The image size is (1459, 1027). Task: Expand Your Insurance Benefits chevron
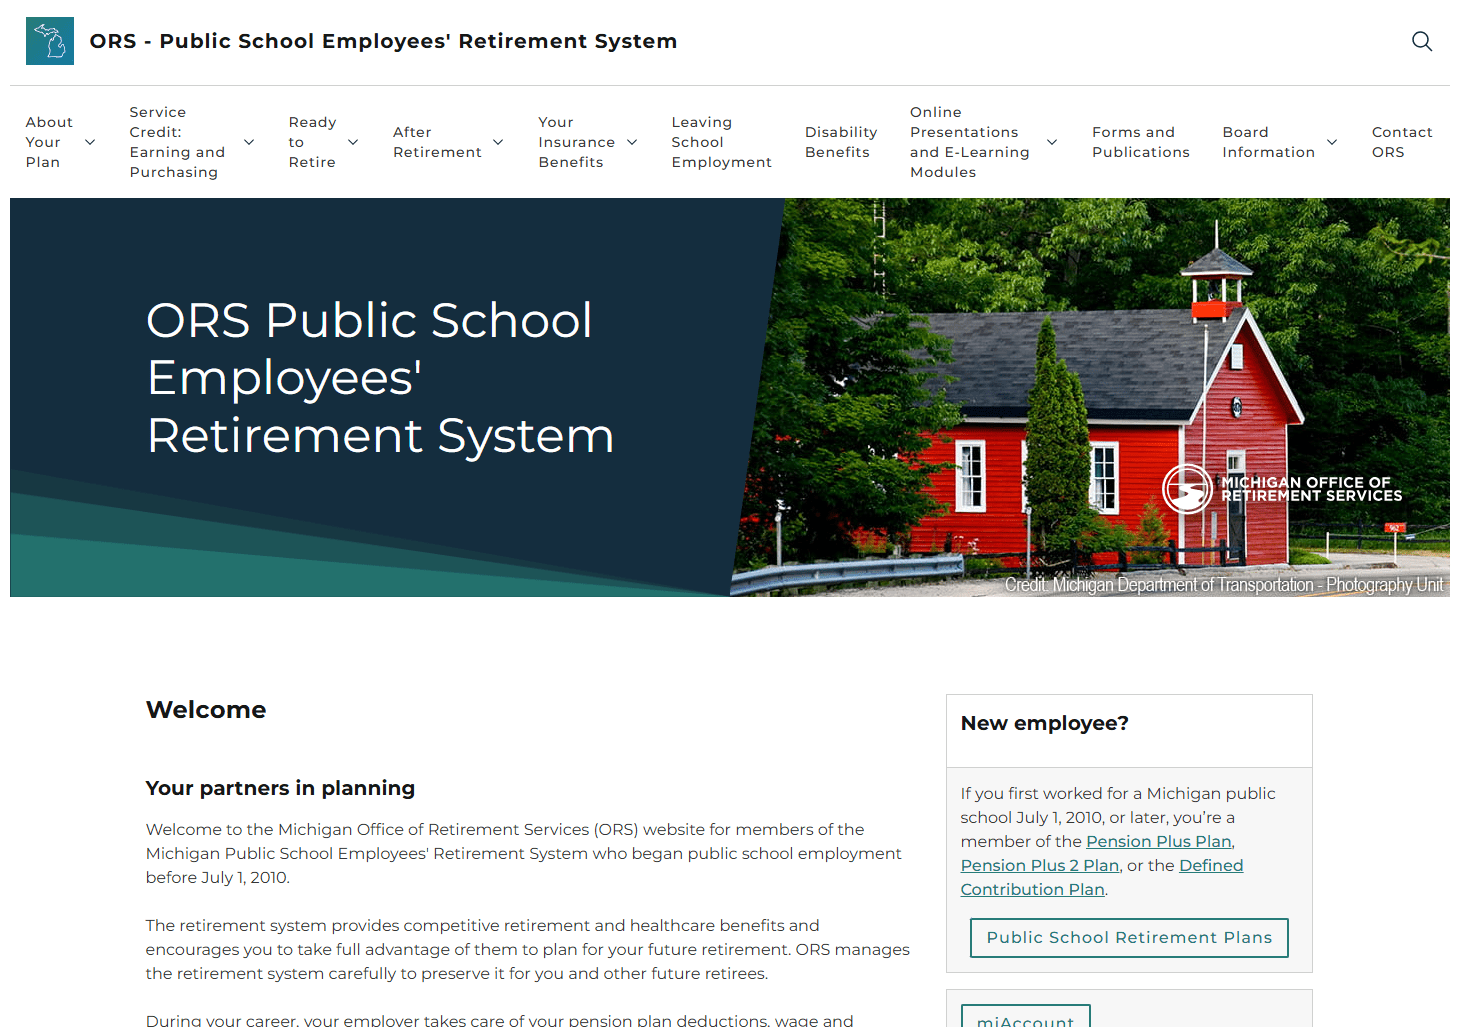pyautogui.click(x=632, y=142)
